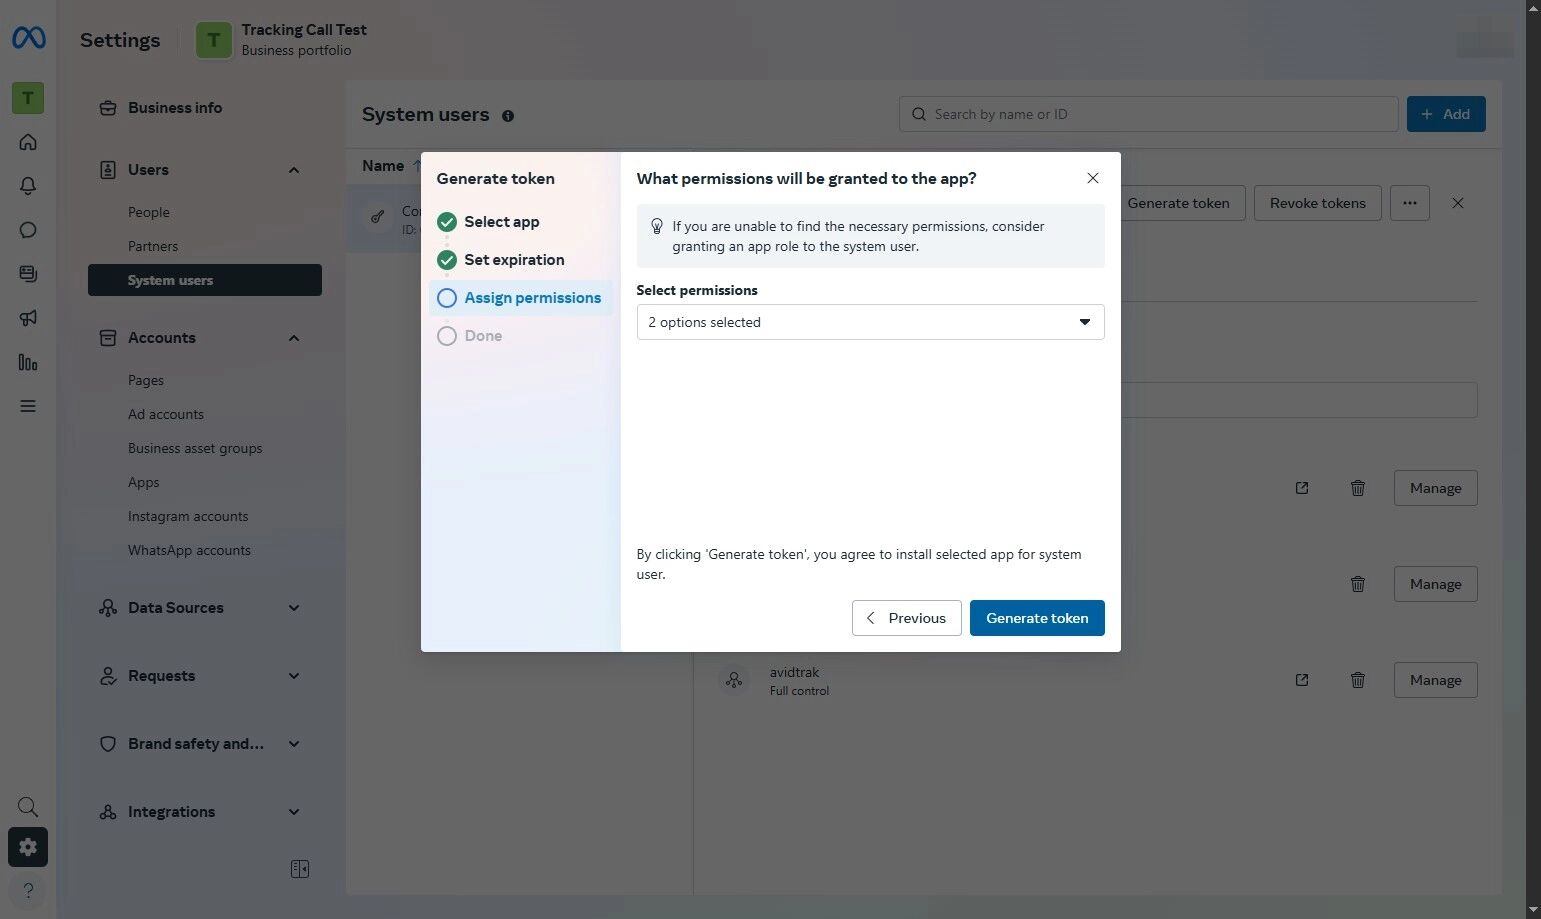Select the Content posts icon in the rail
The image size is (1541, 919).
28,273
